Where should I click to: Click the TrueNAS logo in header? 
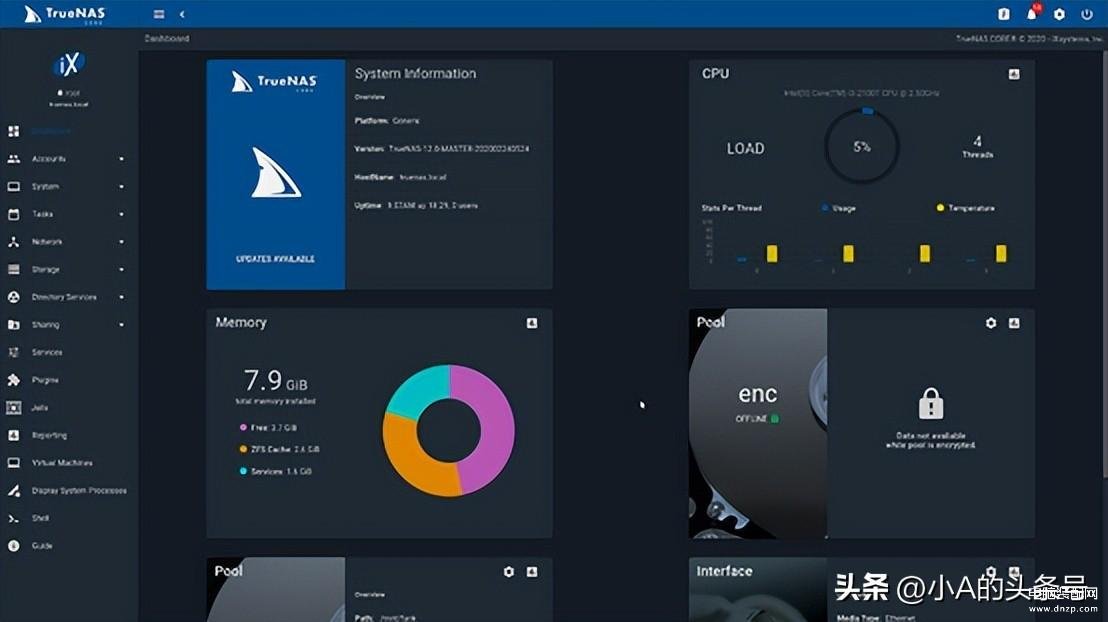pos(64,14)
